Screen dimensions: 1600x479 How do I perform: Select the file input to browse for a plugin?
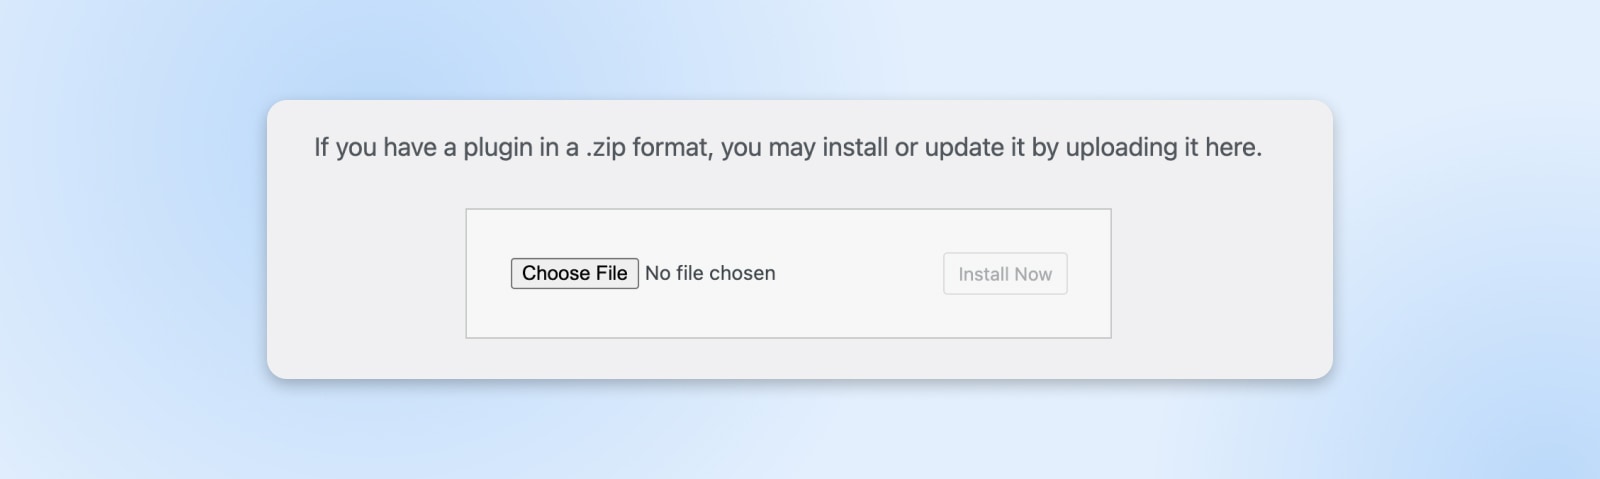[x=574, y=273]
